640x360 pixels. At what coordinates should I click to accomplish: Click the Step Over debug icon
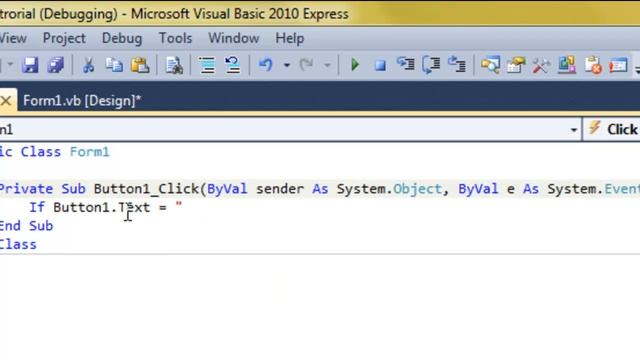[431, 65]
